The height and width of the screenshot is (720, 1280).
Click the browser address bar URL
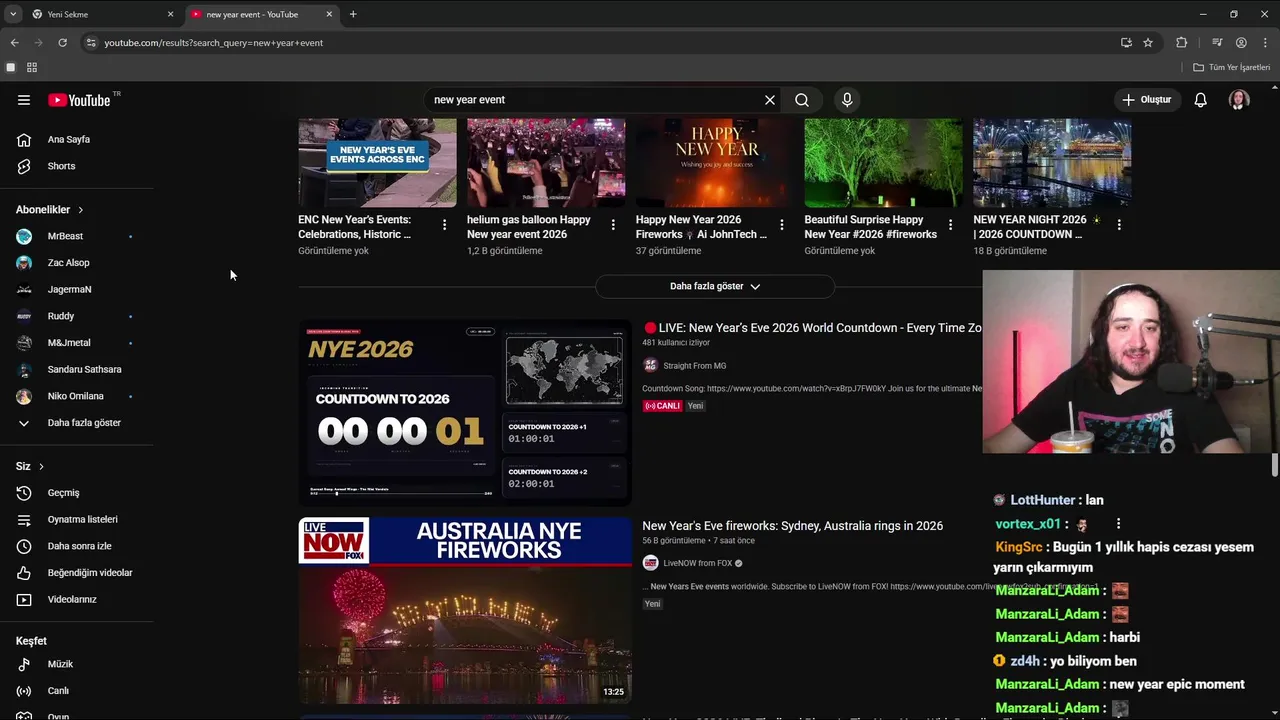214,43
